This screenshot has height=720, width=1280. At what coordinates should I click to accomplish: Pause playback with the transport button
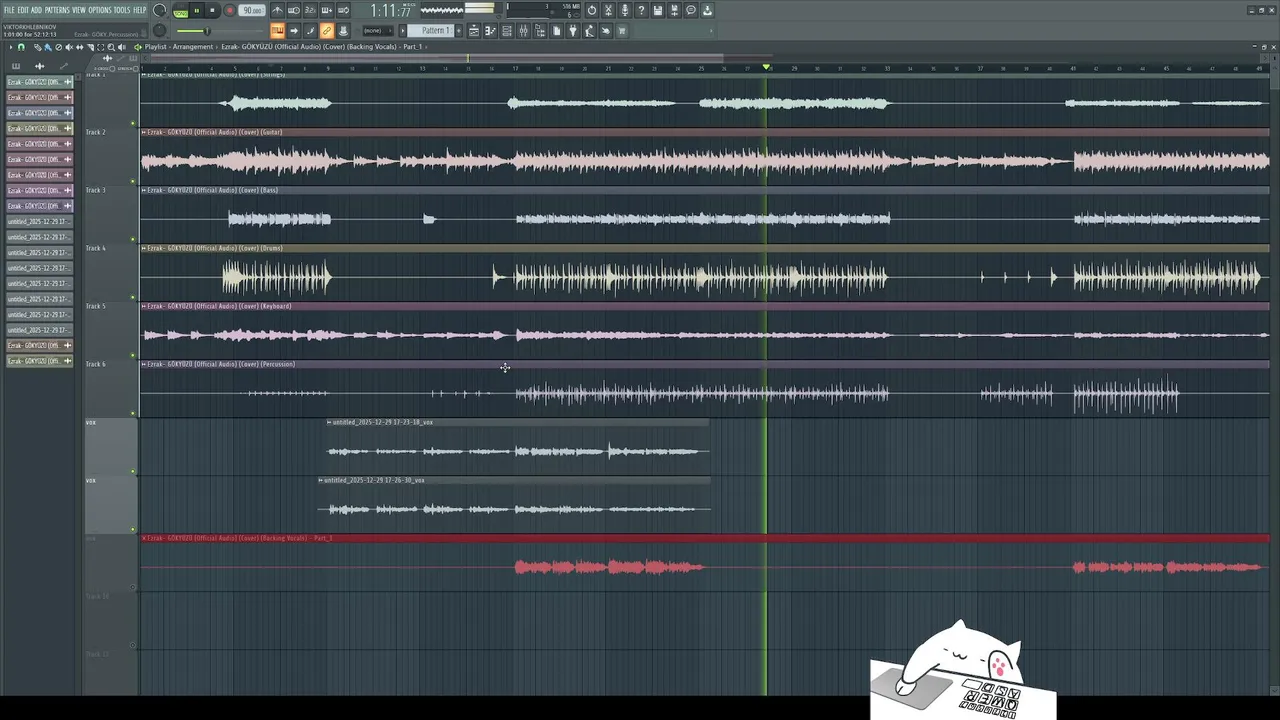point(196,11)
